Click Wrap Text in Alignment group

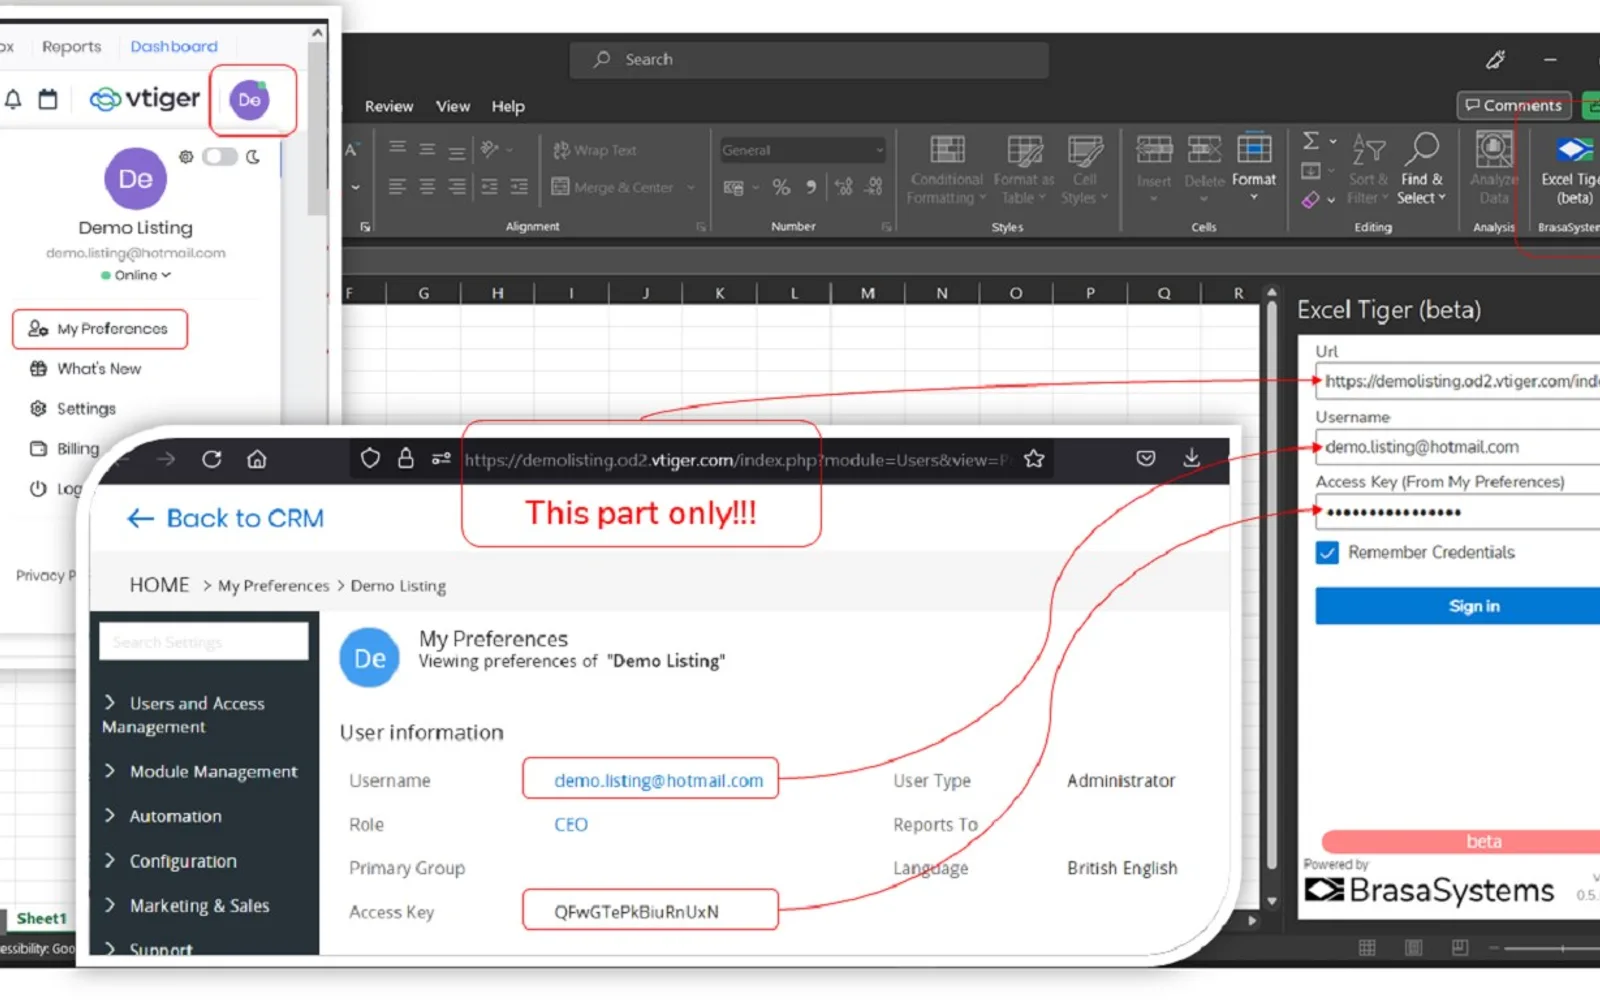tap(595, 150)
